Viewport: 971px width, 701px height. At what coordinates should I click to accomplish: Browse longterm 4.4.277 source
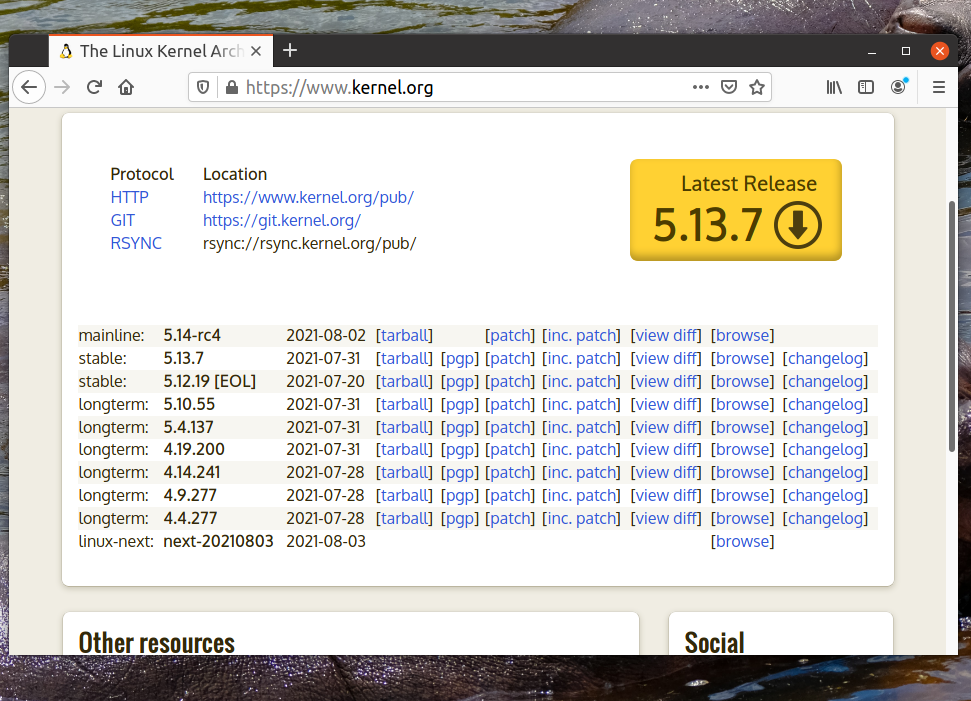click(x=742, y=518)
